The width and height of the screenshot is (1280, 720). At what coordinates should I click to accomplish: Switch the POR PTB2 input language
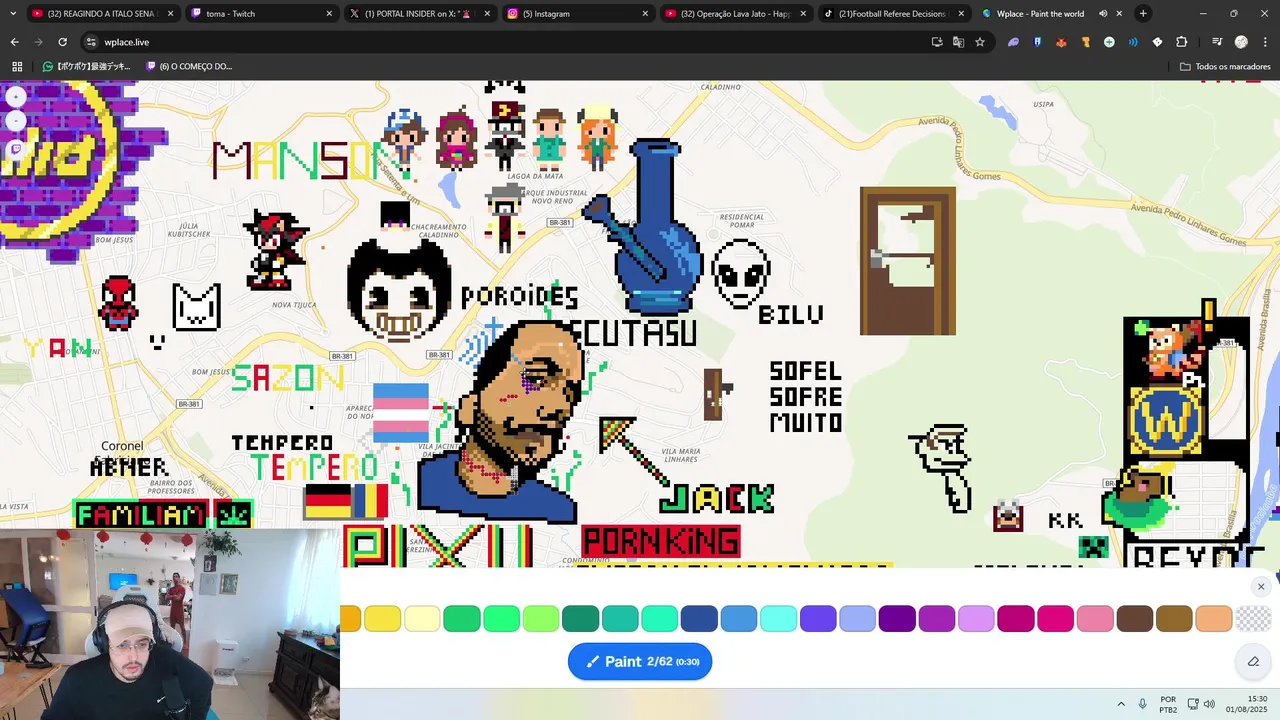point(1168,704)
